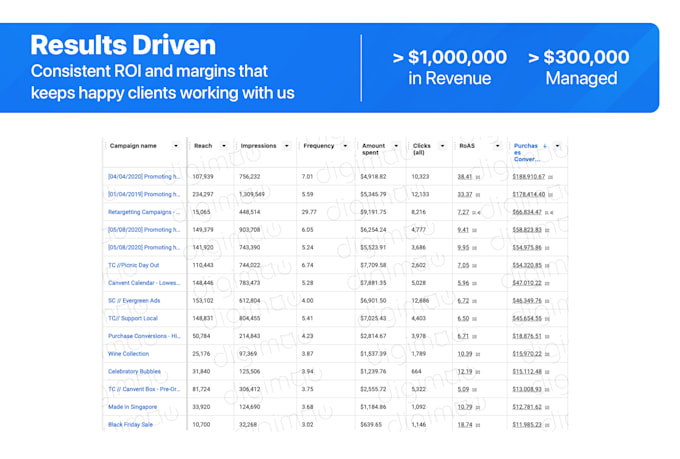Open the Purchase Conversions - Hi... campaign
The width and height of the screenshot is (680, 459).
pos(144,336)
